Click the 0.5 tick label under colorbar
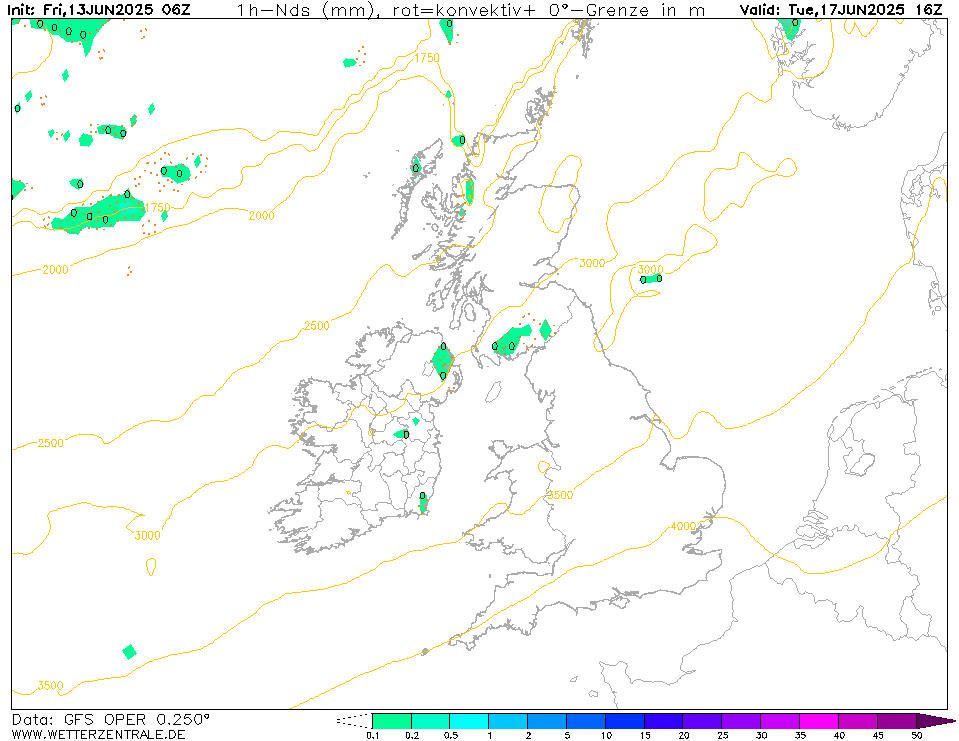Viewport: 959px width, 741px height. point(451,735)
